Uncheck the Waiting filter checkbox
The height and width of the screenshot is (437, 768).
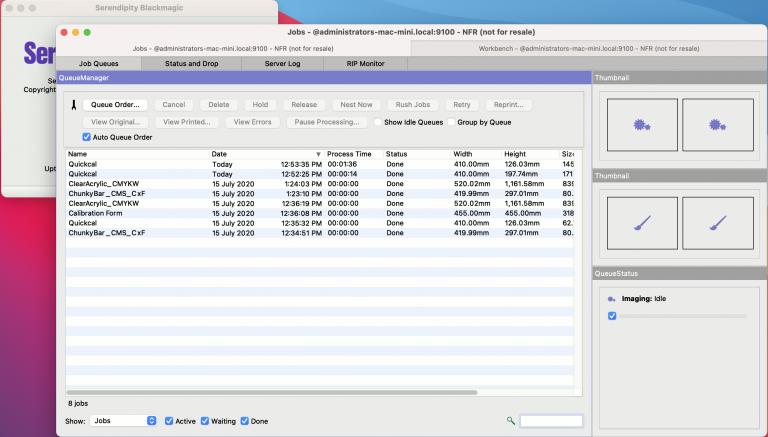(x=205, y=421)
